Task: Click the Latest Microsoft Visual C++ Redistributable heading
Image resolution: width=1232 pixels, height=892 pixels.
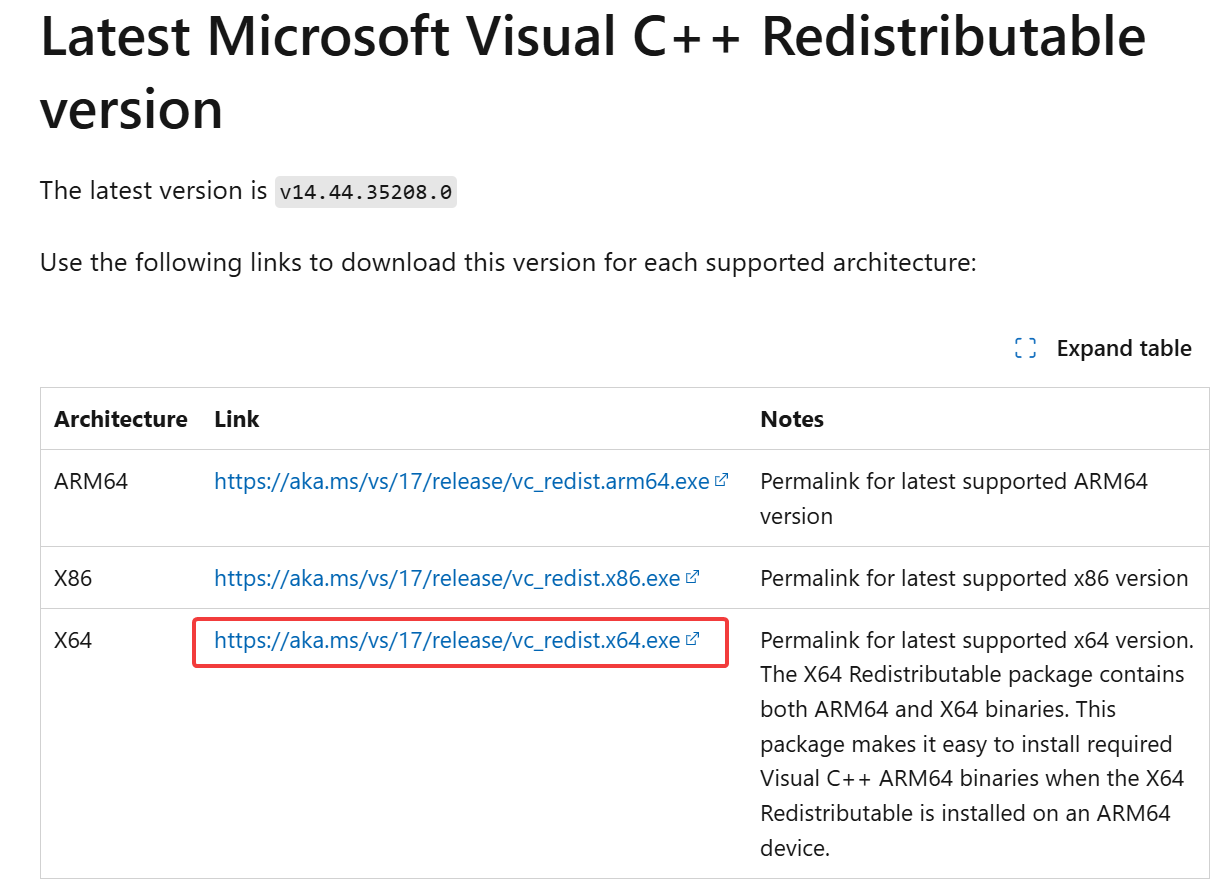Action: 593,71
